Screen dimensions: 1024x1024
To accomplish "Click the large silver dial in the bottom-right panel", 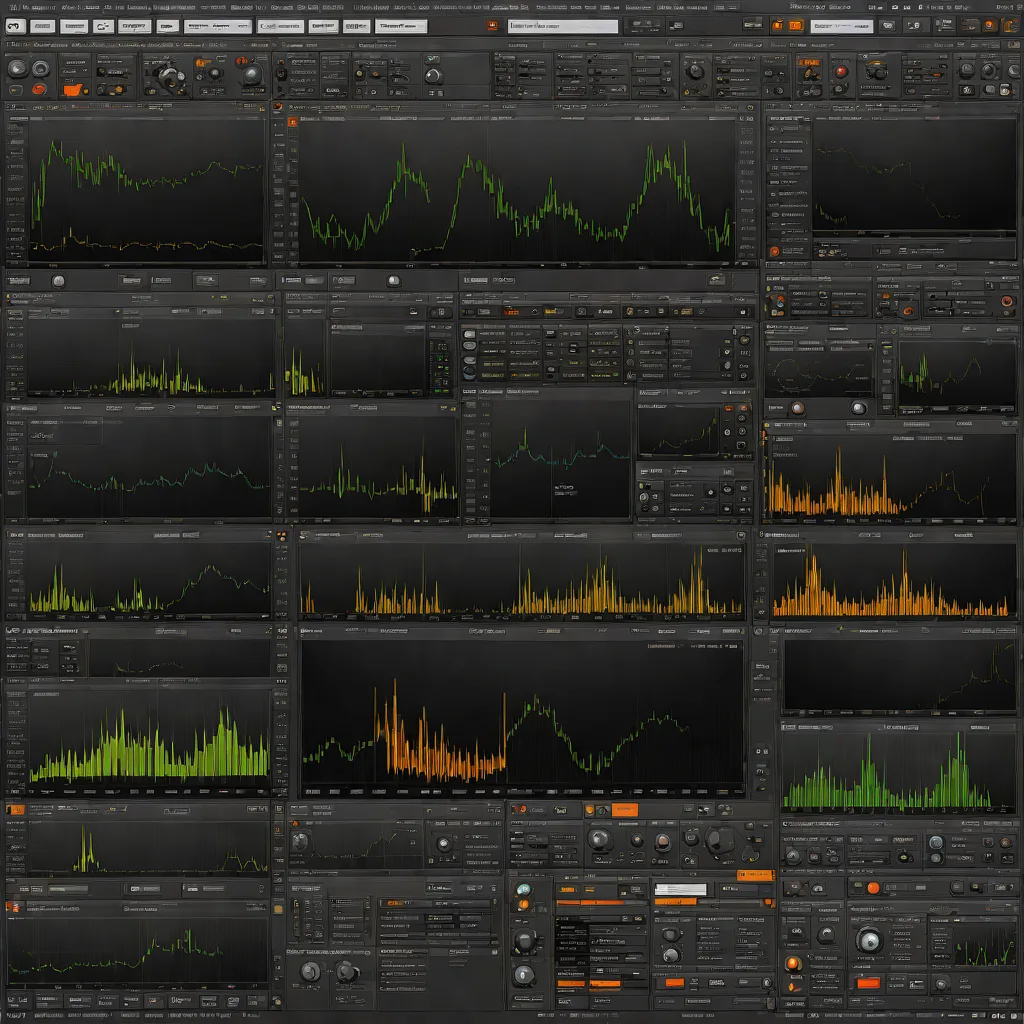I will 869,941.
